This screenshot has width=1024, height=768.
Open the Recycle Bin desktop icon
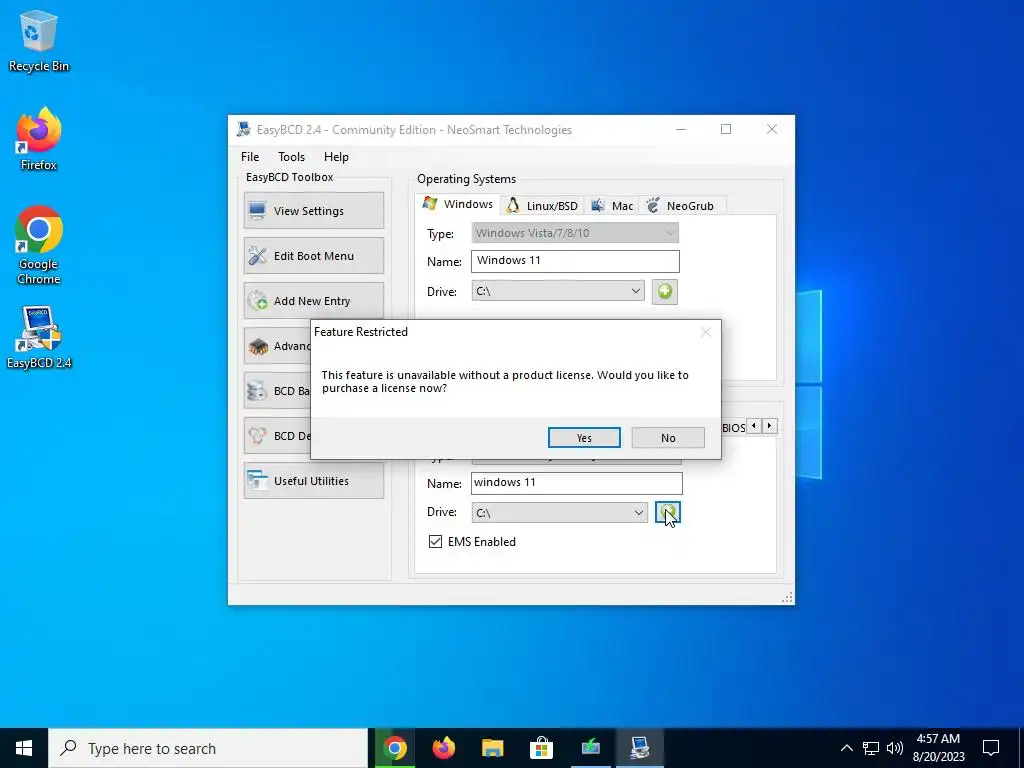point(39,40)
